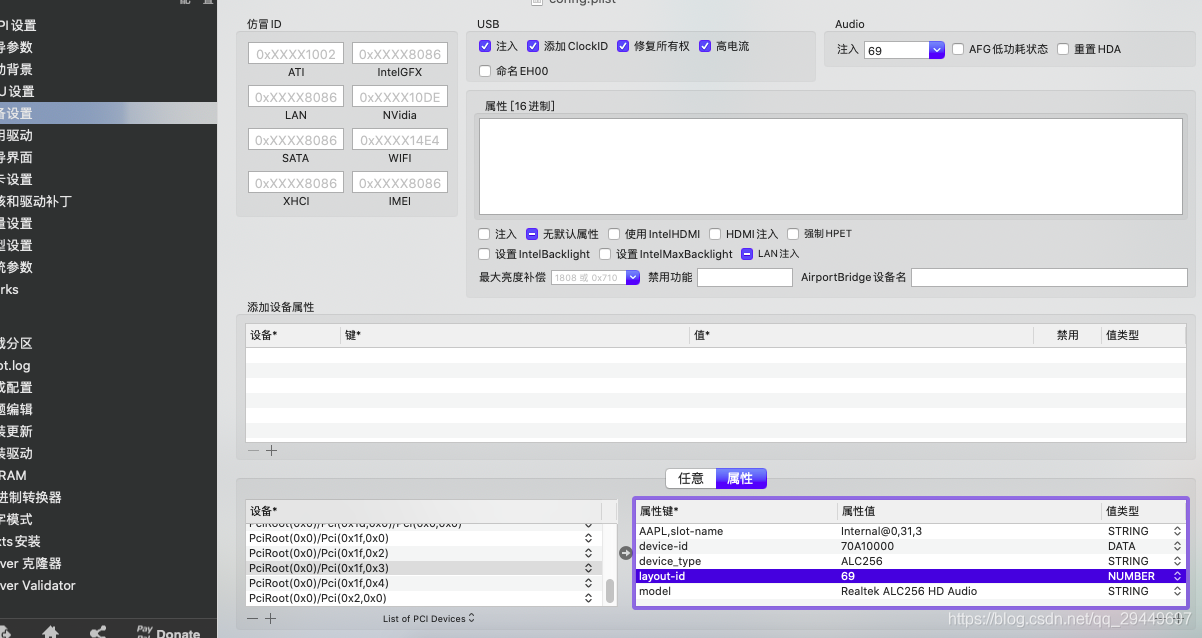Screen dimensions: 1202x638
Task: Open the Boot.log sidebar entry
Action: pos(15,365)
